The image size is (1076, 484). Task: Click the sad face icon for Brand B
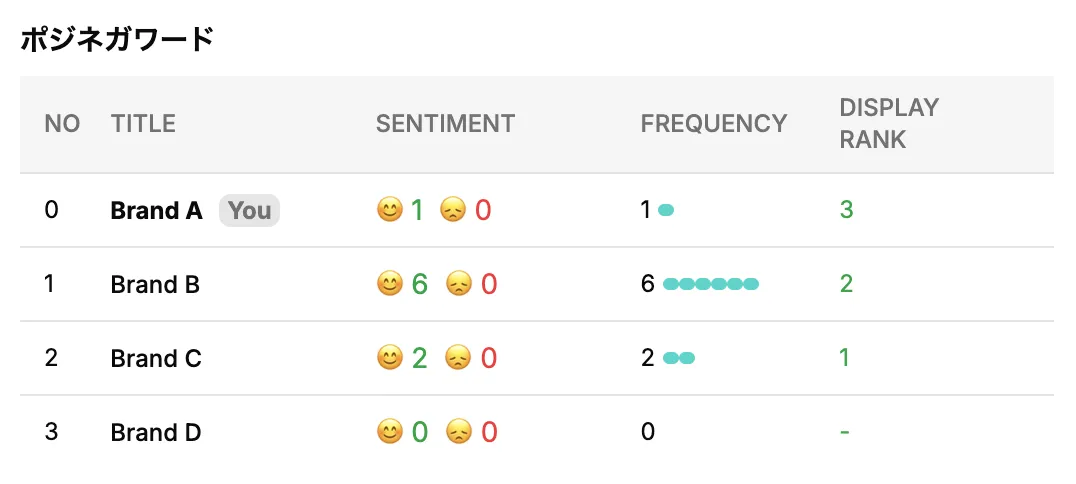pos(458,284)
